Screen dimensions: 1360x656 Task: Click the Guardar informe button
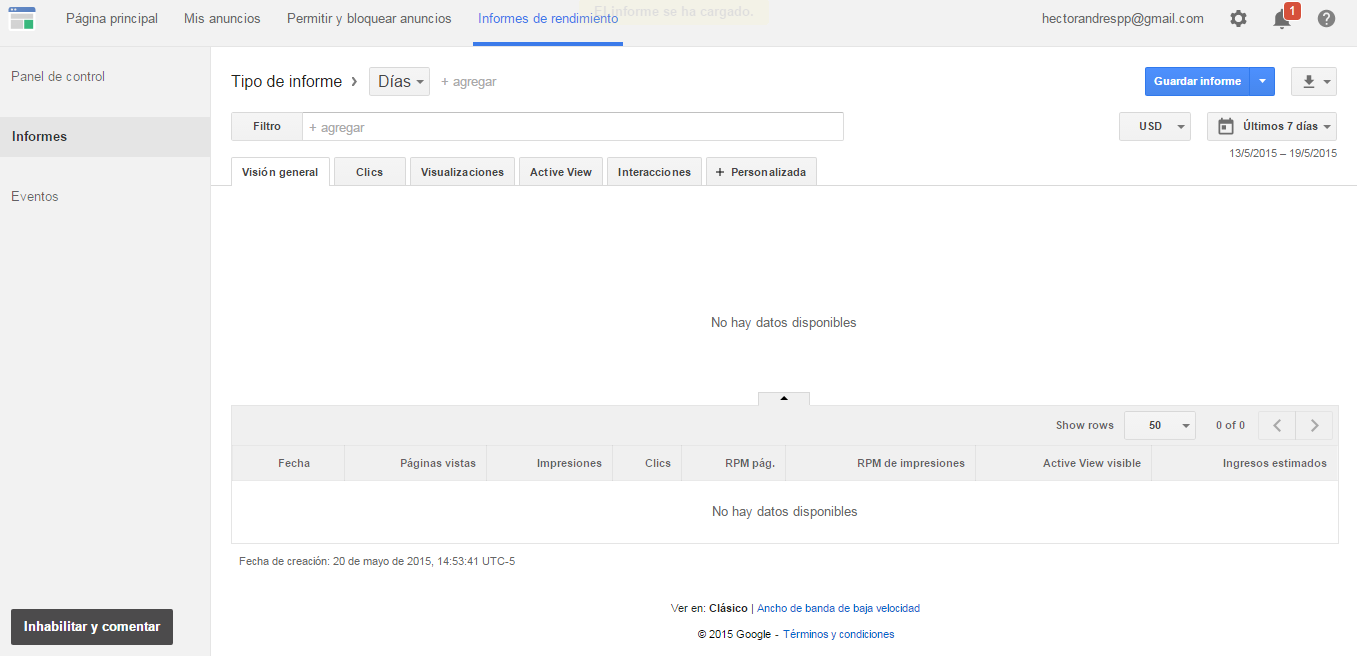coord(1197,82)
